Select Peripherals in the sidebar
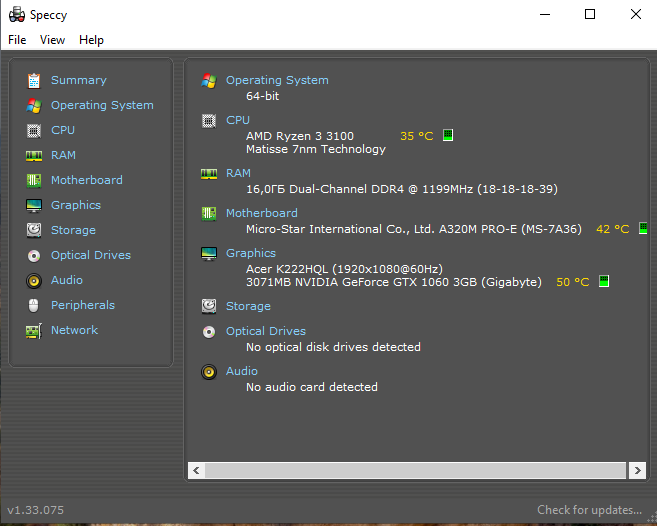Image resolution: width=657 pixels, height=526 pixels. coord(83,305)
